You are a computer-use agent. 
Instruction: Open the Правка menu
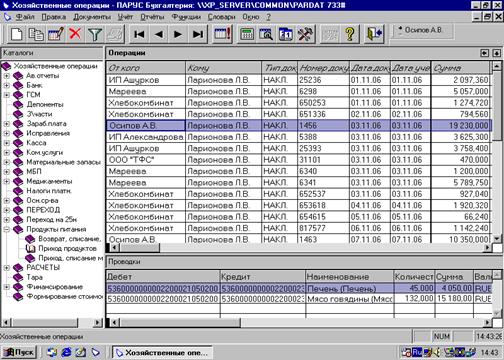pos(53,17)
